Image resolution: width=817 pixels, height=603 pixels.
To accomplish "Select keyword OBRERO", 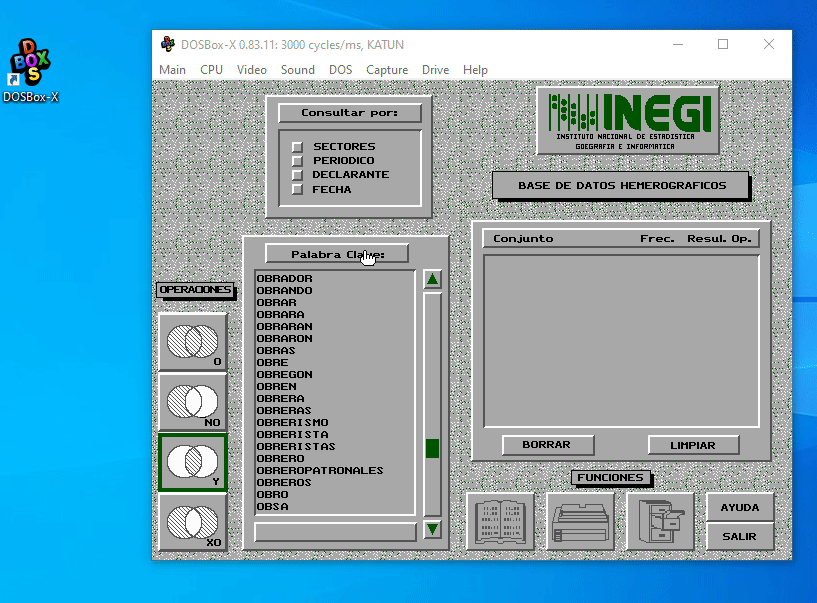I will 280,458.
